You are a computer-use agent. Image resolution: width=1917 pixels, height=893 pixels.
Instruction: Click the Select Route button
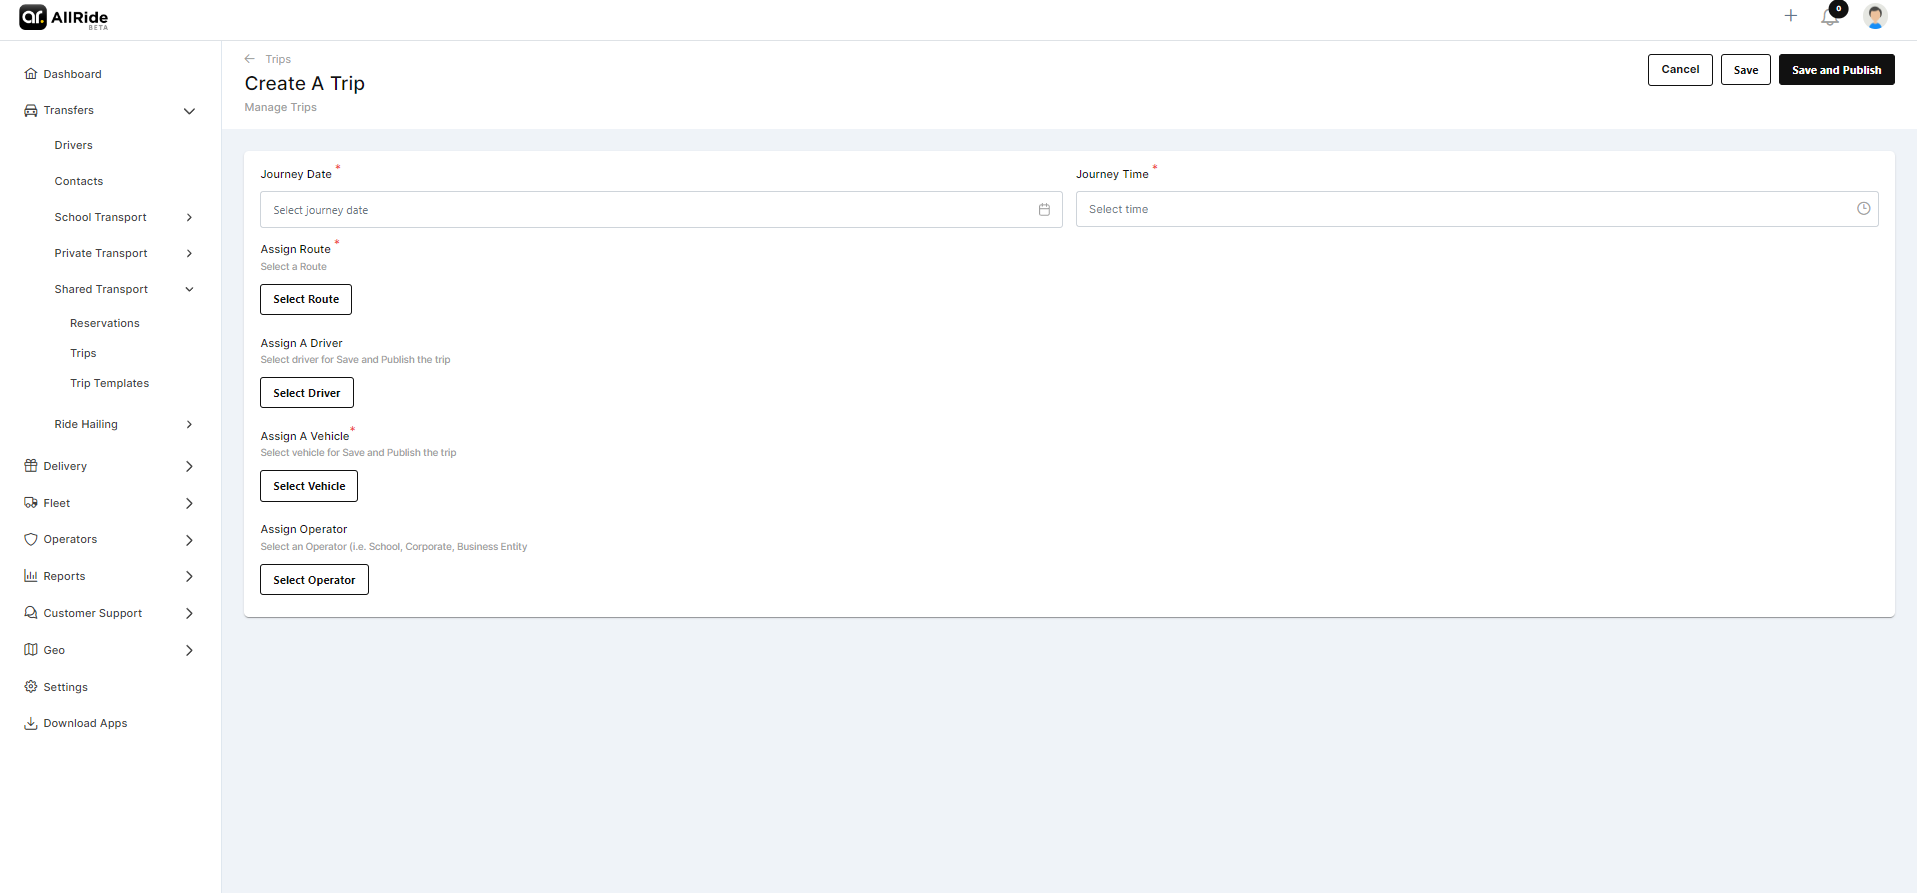(306, 299)
